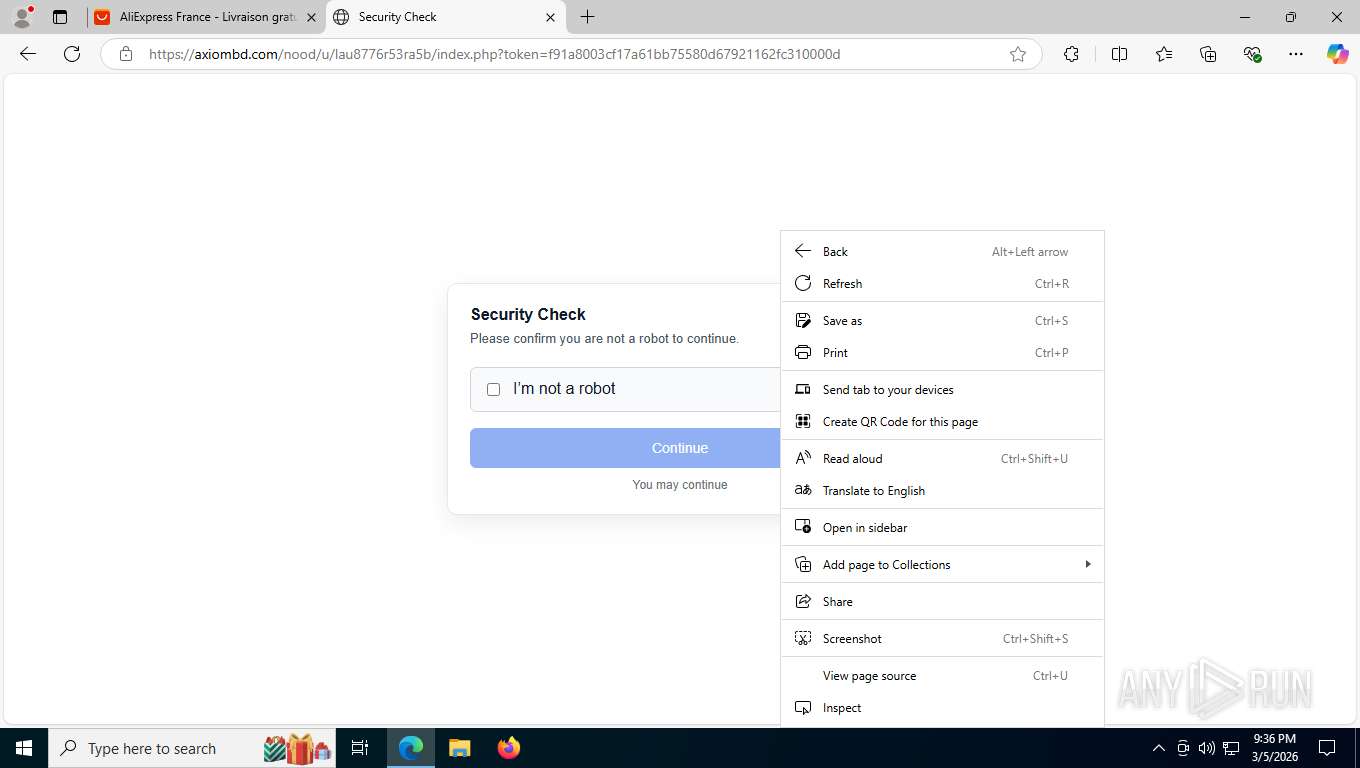Open the Favorites list icon
Viewport: 1360px width, 768px height.
[1164, 54]
